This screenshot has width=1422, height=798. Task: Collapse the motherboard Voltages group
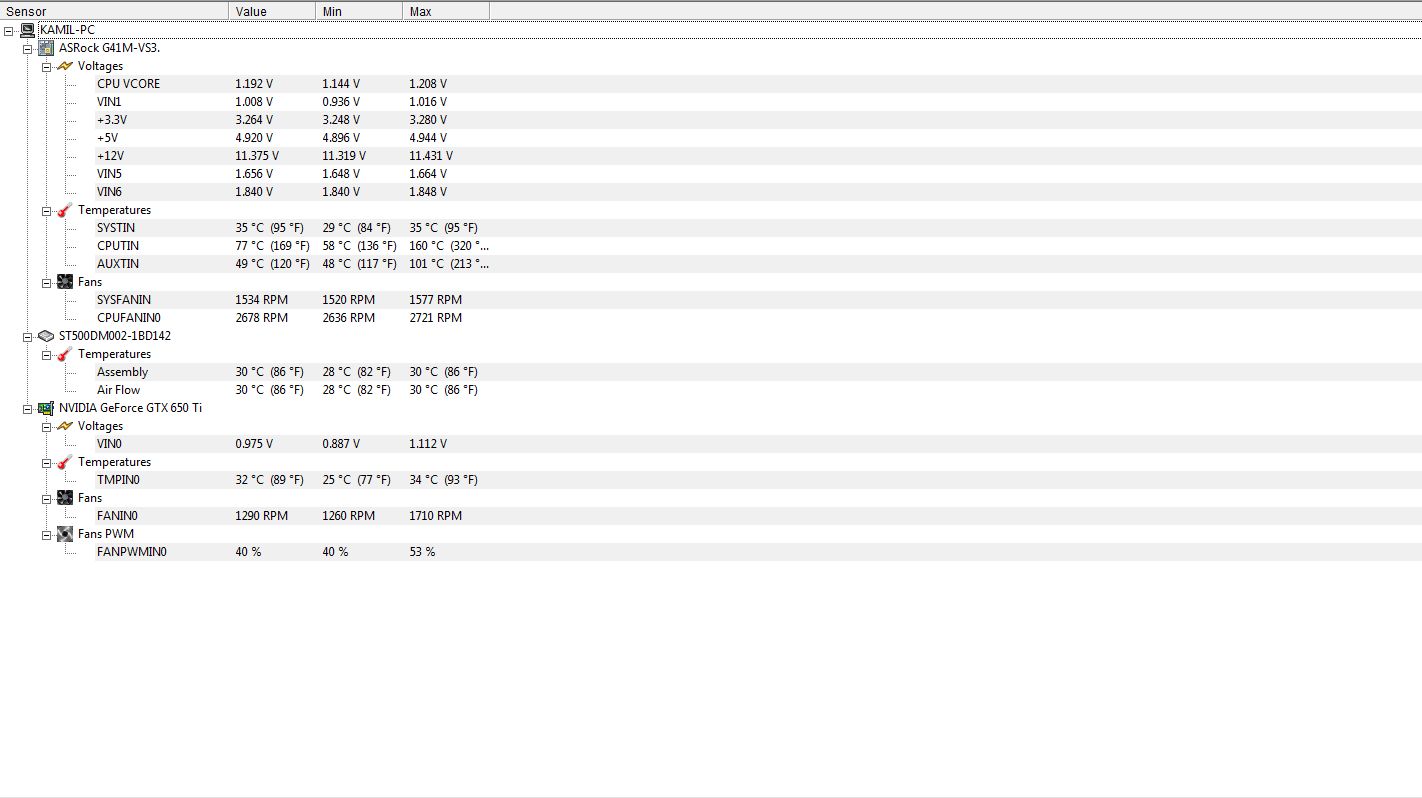pos(47,66)
